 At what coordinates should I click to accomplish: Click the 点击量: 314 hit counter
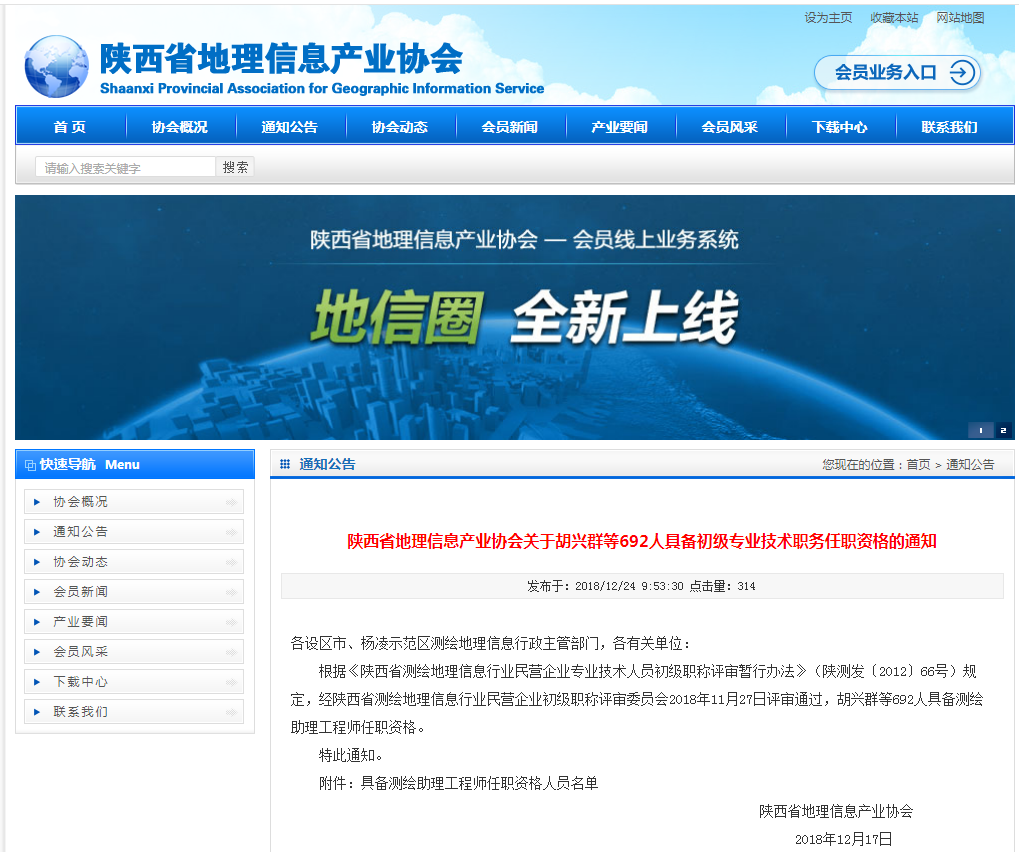[722, 586]
